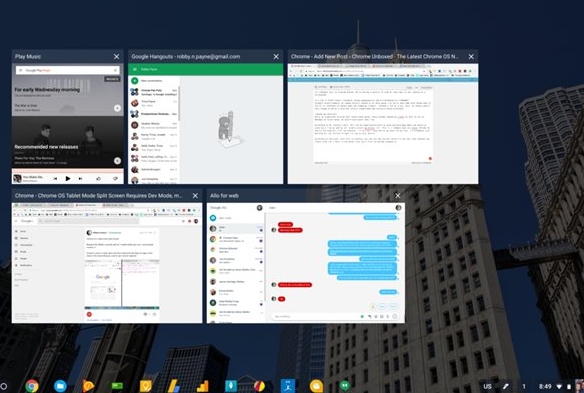584x393 pixels.
Task: Click Google Play Music search bar
Action: pos(67,70)
